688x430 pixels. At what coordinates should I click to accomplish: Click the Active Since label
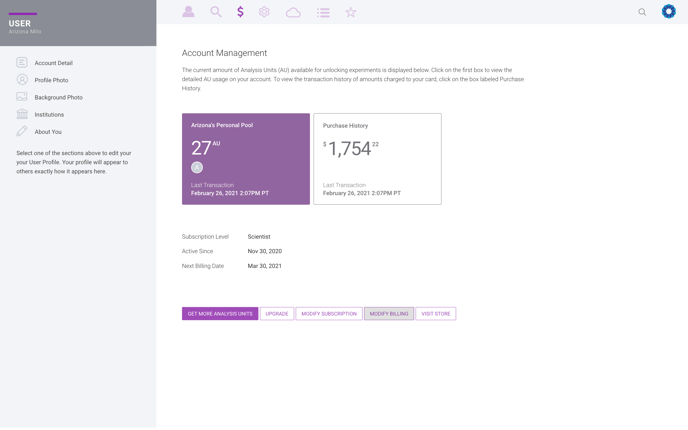197,251
